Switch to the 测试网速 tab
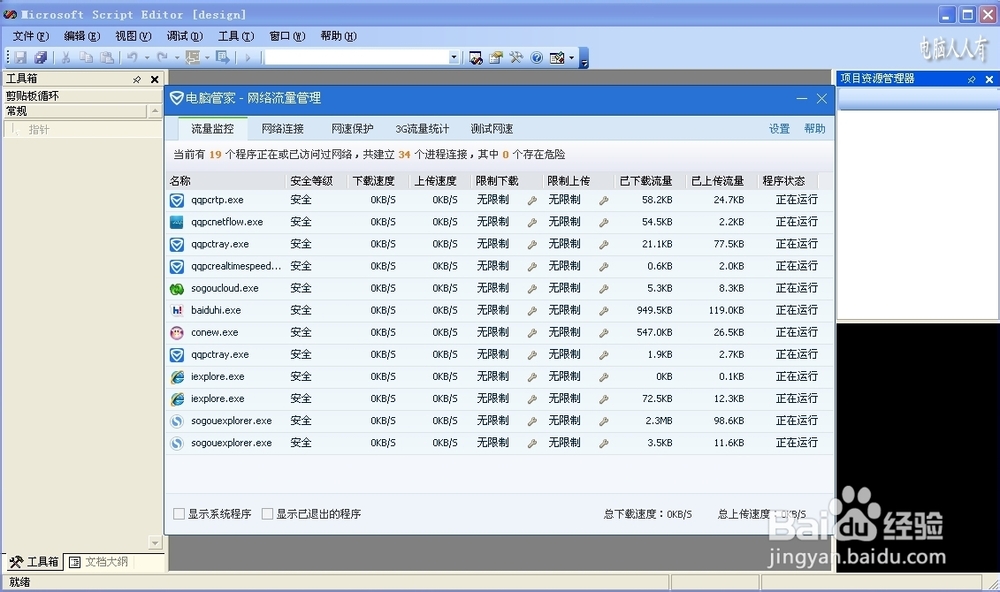This screenshot has width=1000, height=592. pyautogui.click(x=492, y=129)
